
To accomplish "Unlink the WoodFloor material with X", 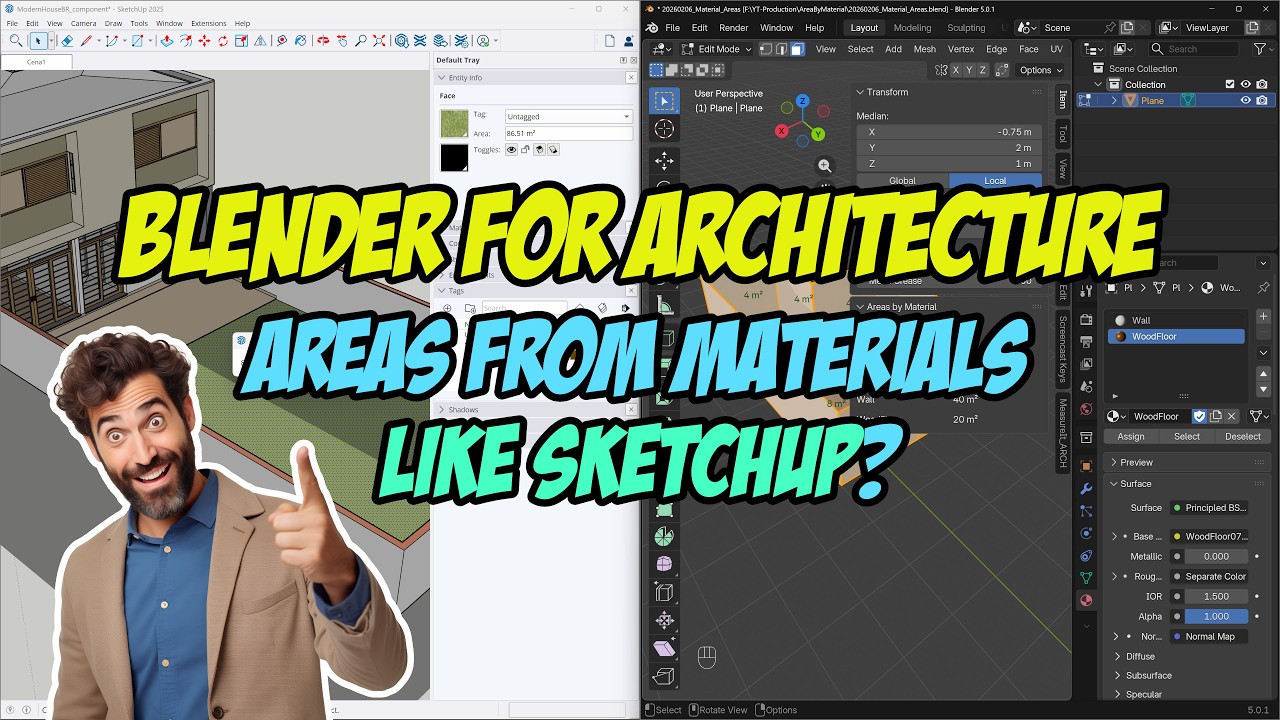I will (1232, 416).
